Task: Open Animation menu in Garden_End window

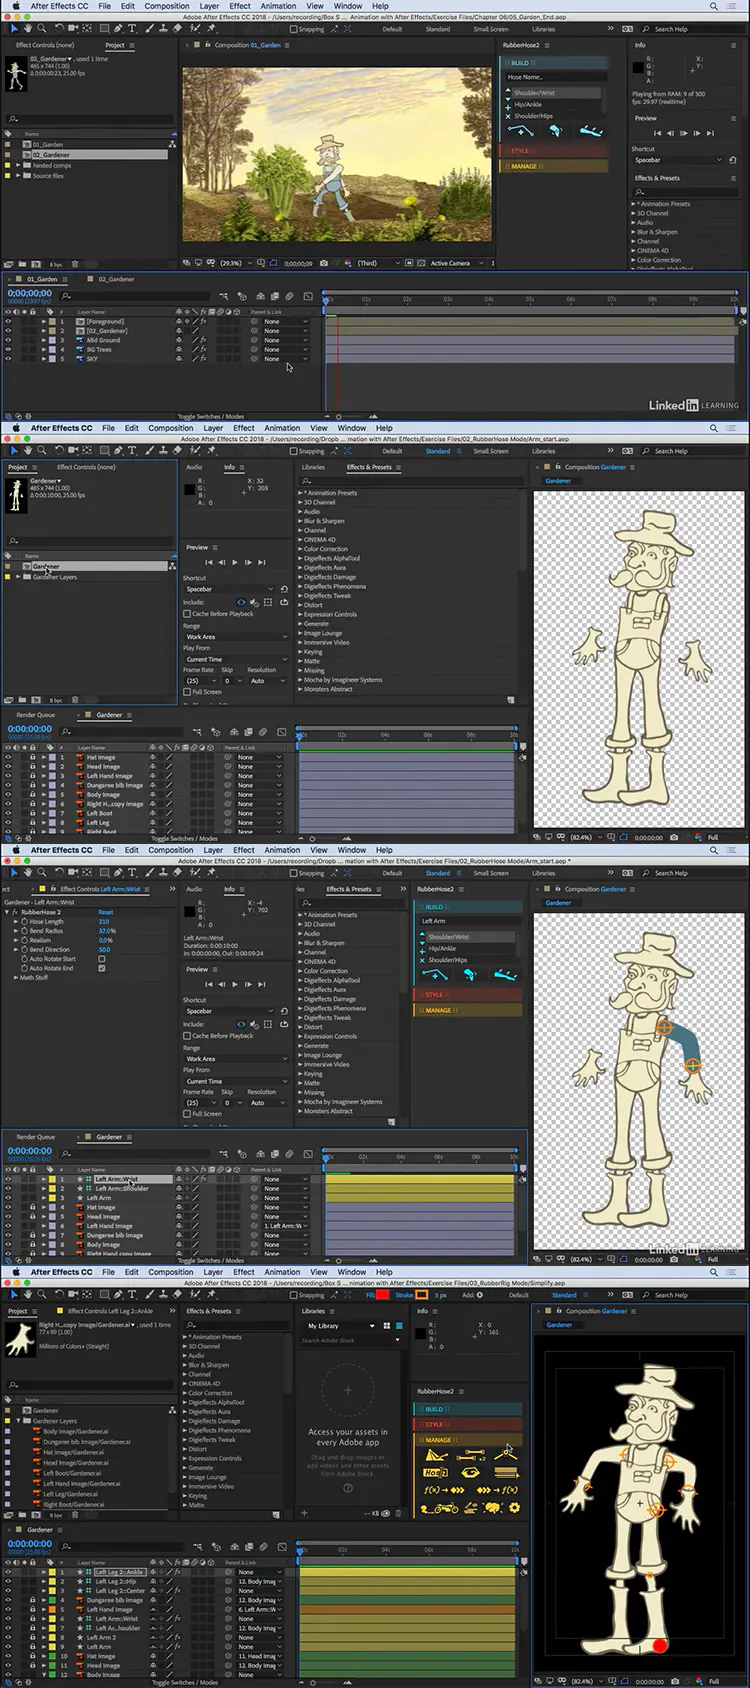Action: pos(278,6)
